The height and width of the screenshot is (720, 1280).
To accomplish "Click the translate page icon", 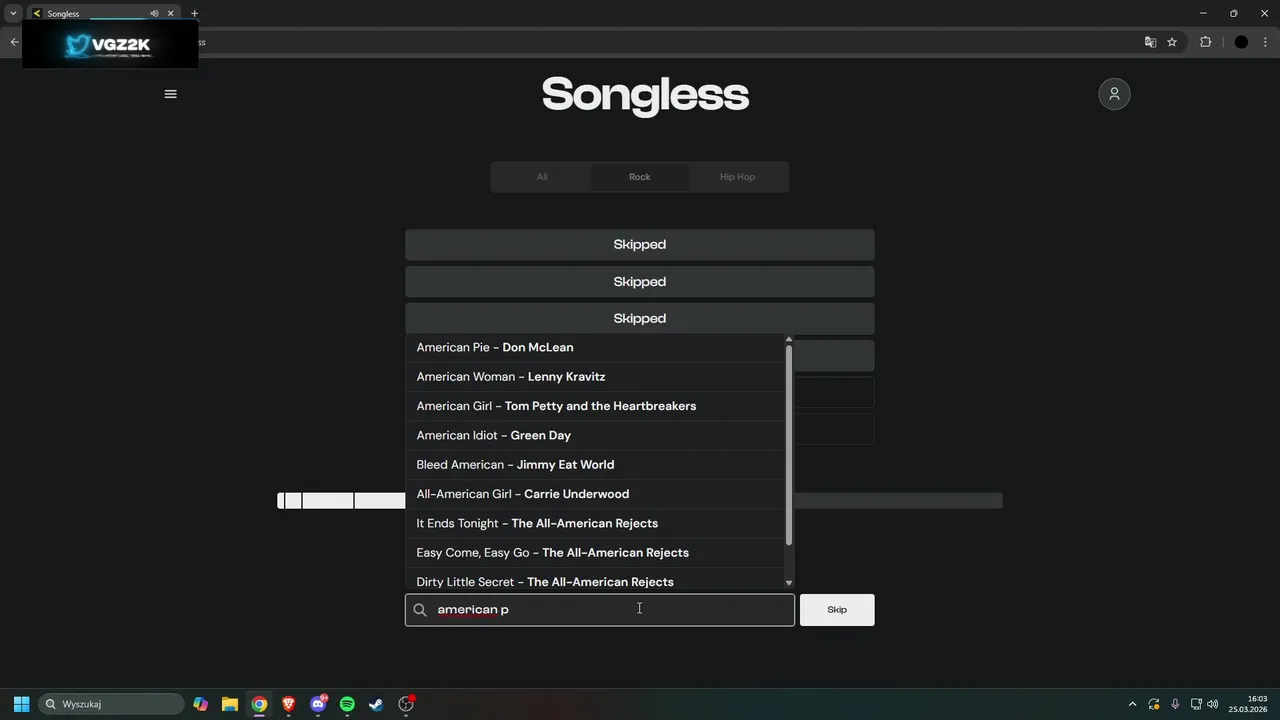I will point(1150,42).
